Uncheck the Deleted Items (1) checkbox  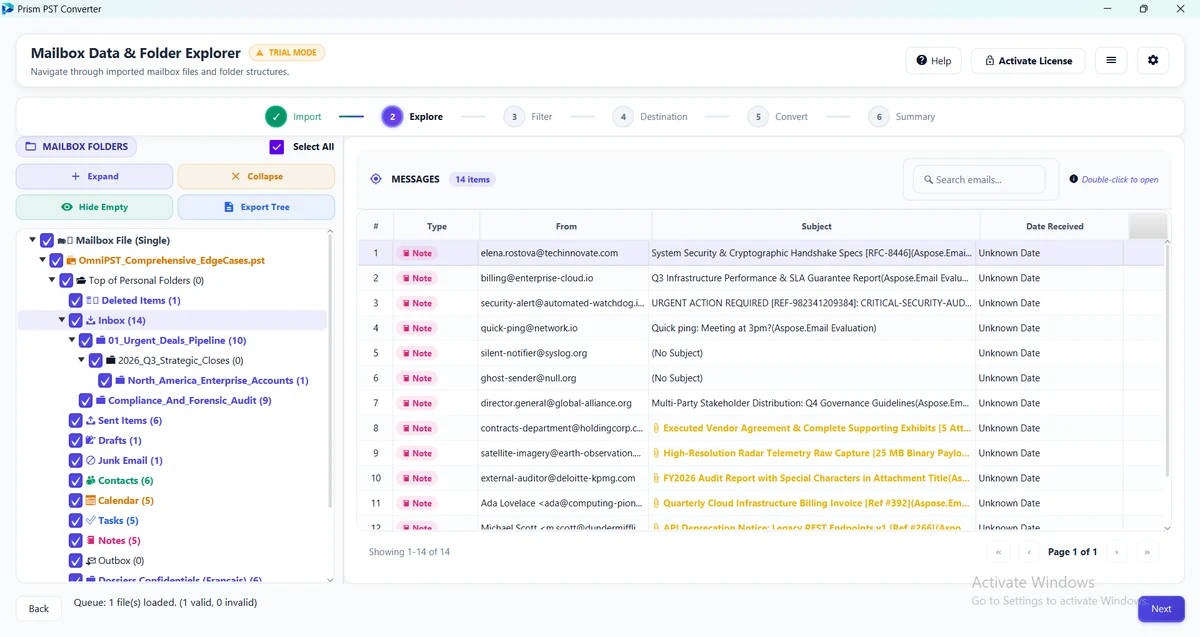(76, 300)
